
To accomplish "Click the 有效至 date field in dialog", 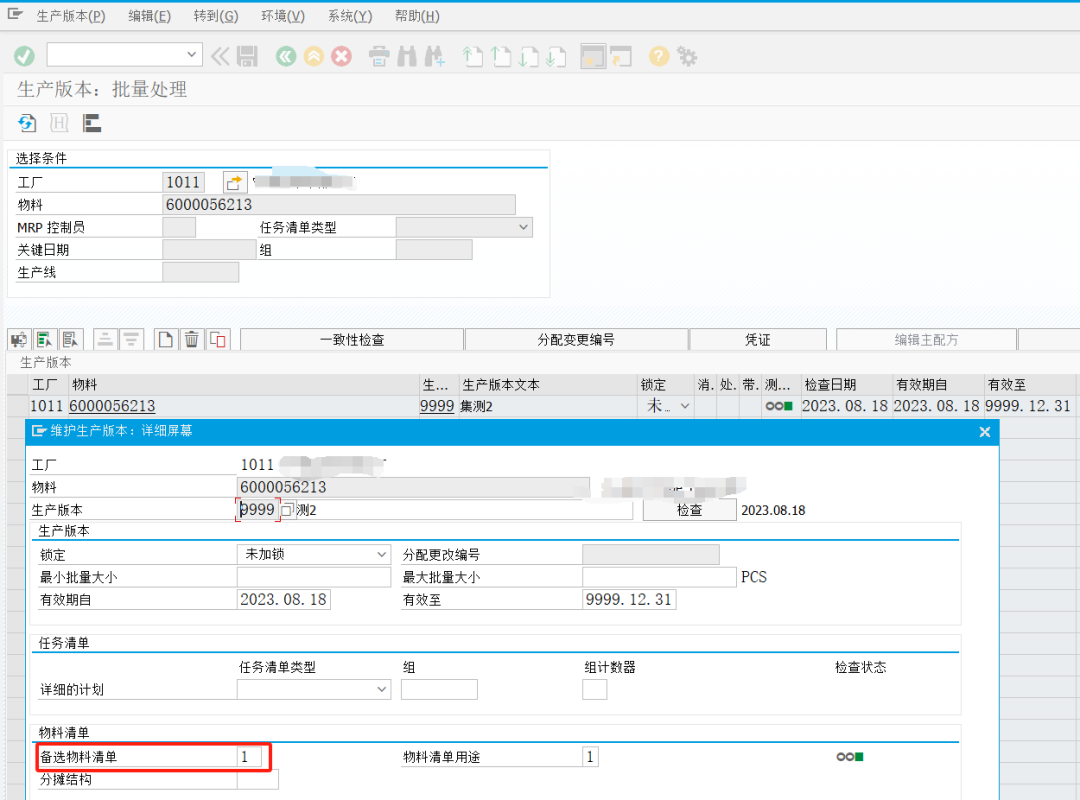I will pos(629,599).
